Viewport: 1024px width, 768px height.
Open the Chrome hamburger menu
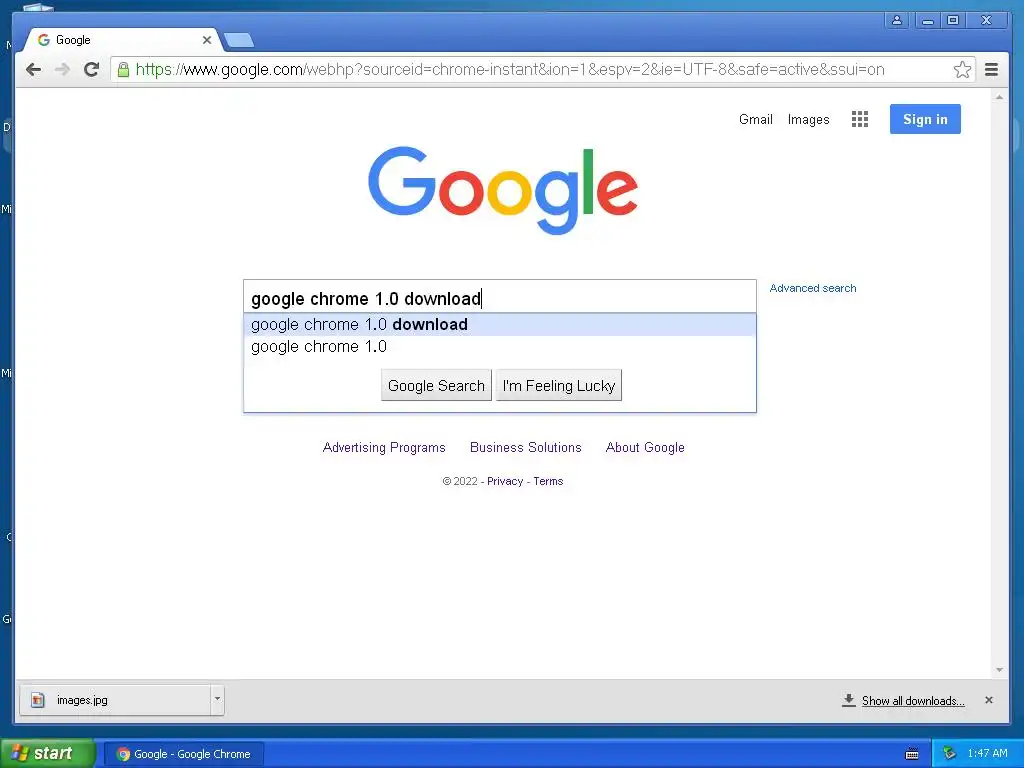(991, 69)
